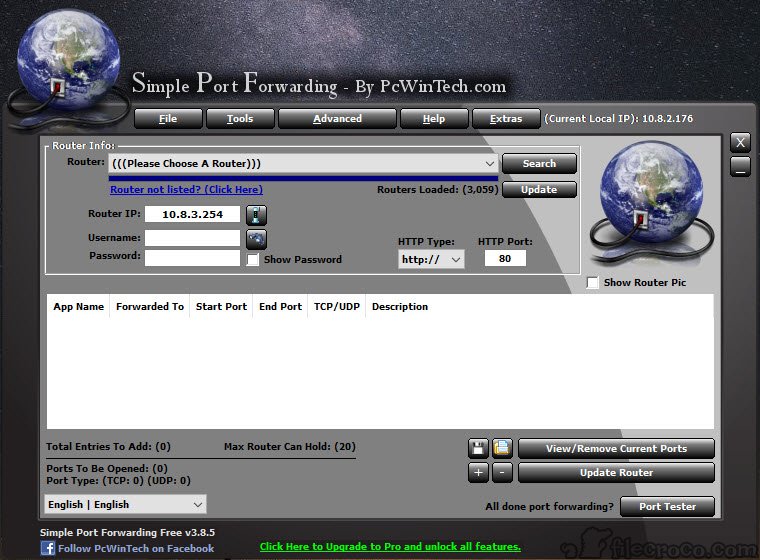Click the Username input field
Image resolution: width=760 pixels, height=560 pixels.
192,238
